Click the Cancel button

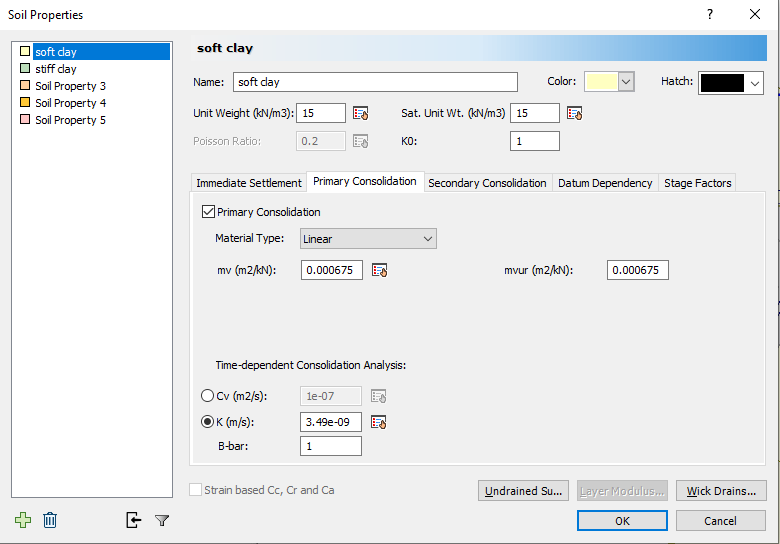tap(720, 521)
